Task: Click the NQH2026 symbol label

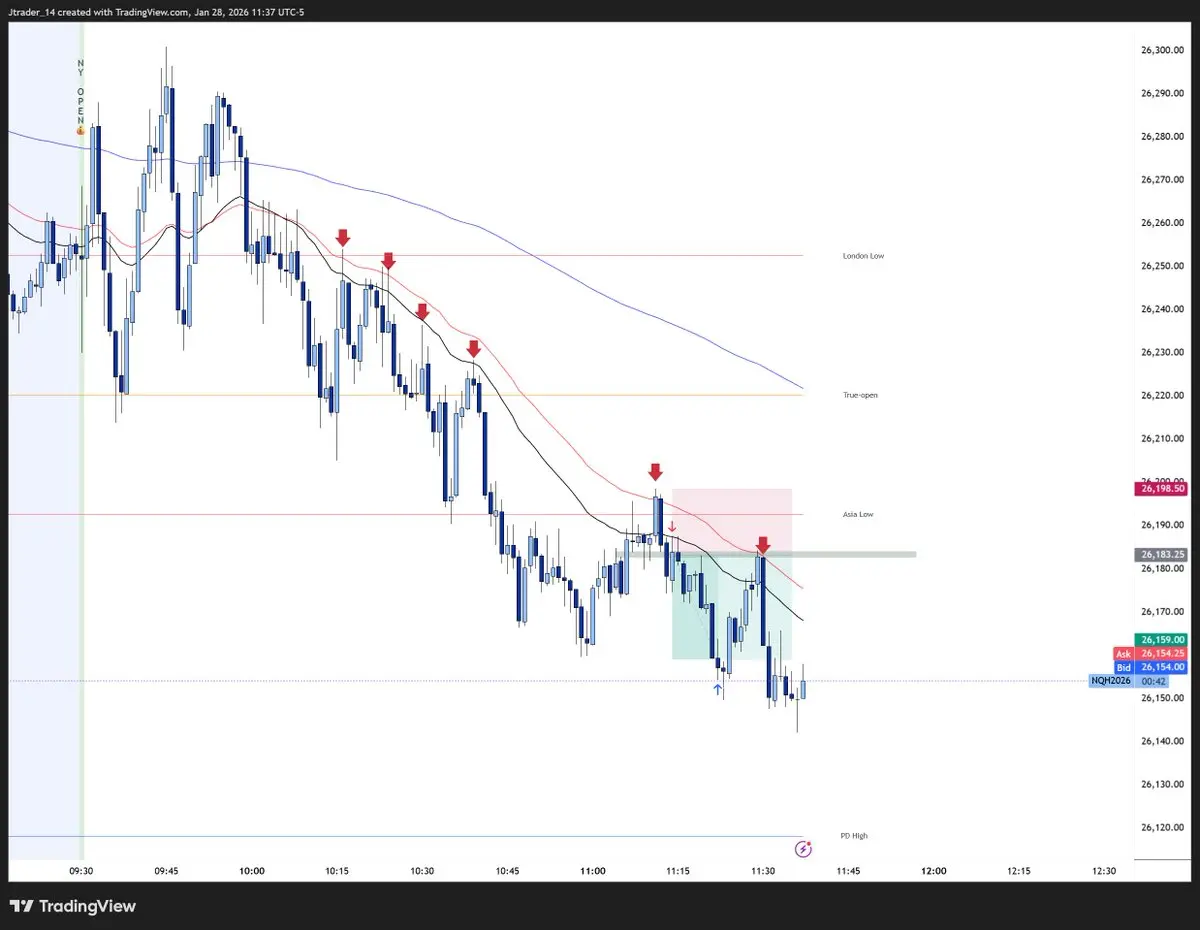Action: (x=1111, y=681)
